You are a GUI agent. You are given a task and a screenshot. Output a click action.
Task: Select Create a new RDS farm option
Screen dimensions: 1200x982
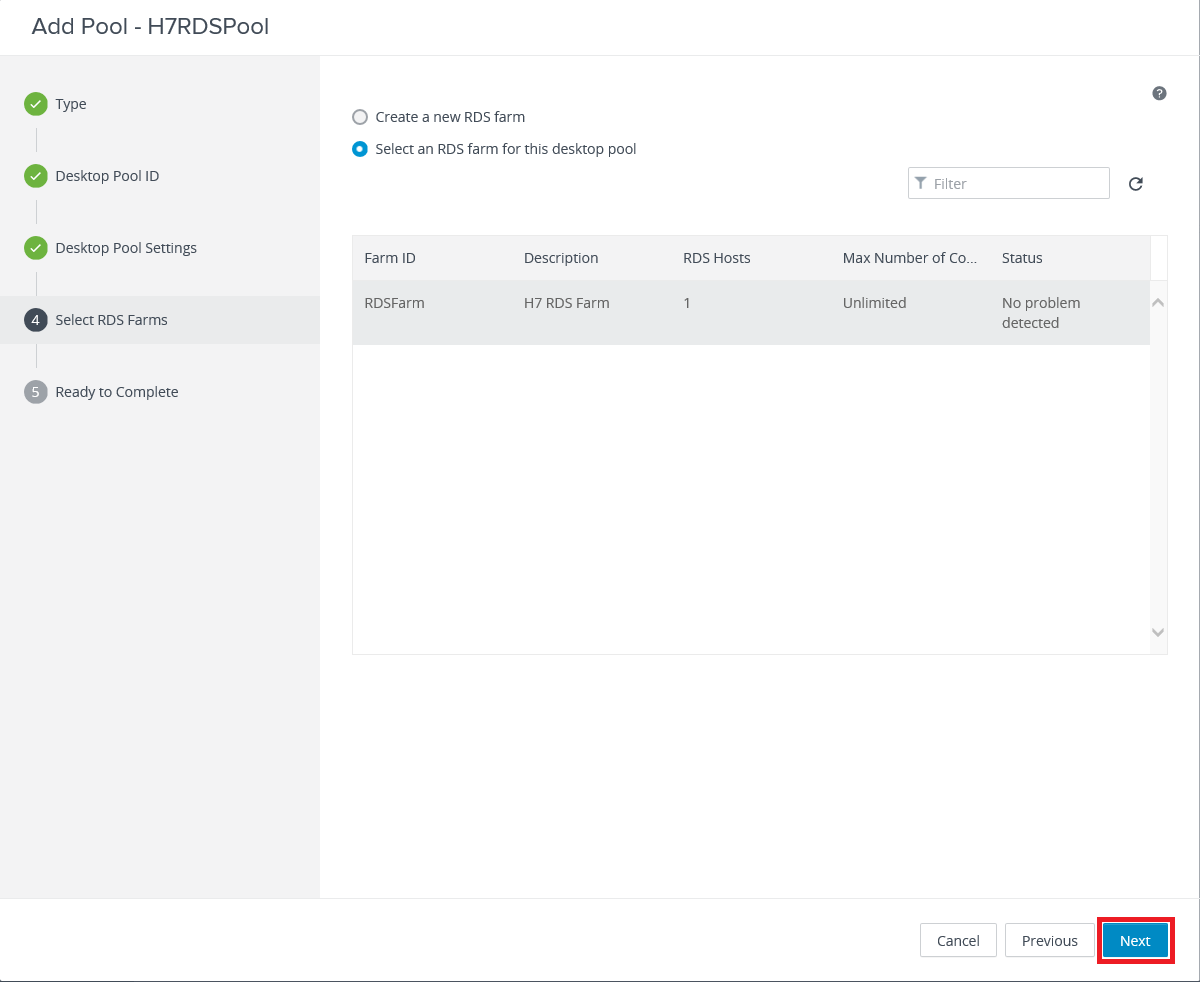pos(360,117)
